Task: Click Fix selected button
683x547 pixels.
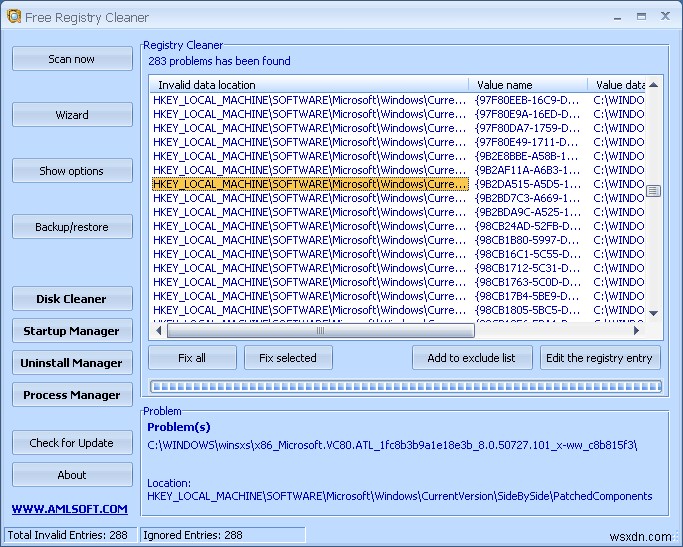Action: 288,358
